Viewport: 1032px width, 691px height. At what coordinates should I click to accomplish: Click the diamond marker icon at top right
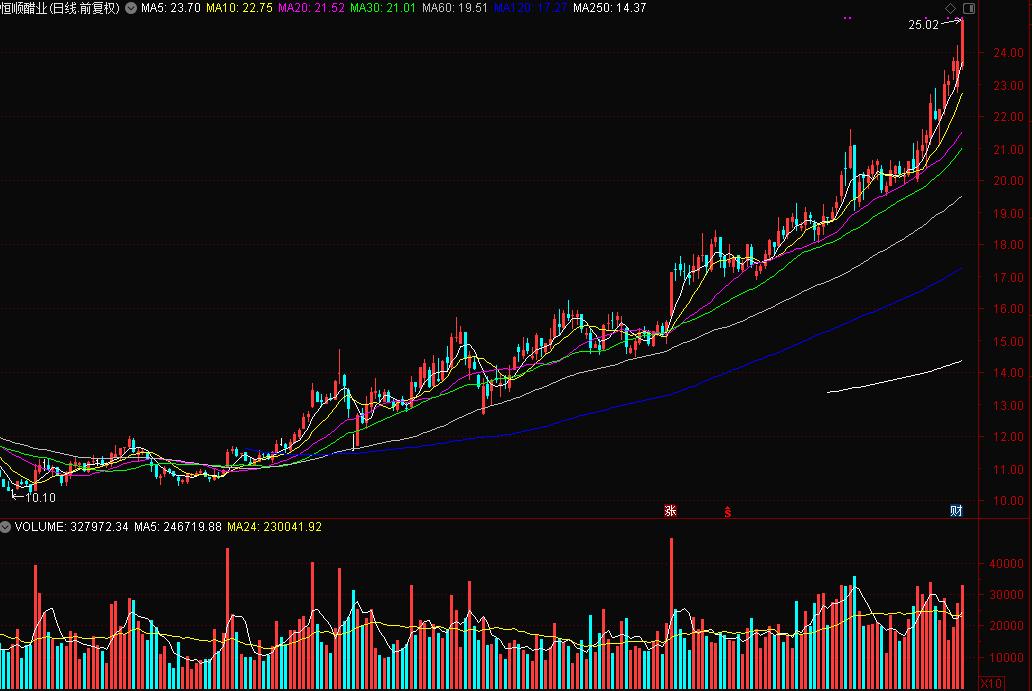click(x=950, y=8)
